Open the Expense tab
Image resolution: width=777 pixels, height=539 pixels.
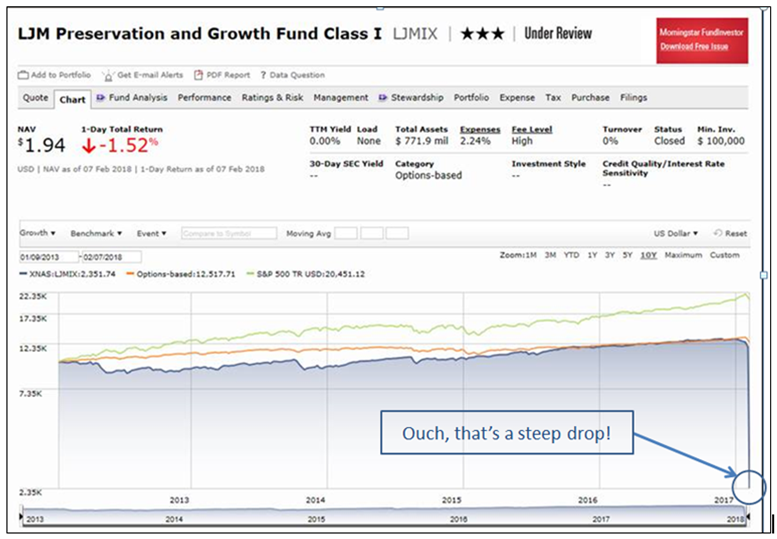tap(517, 98)
